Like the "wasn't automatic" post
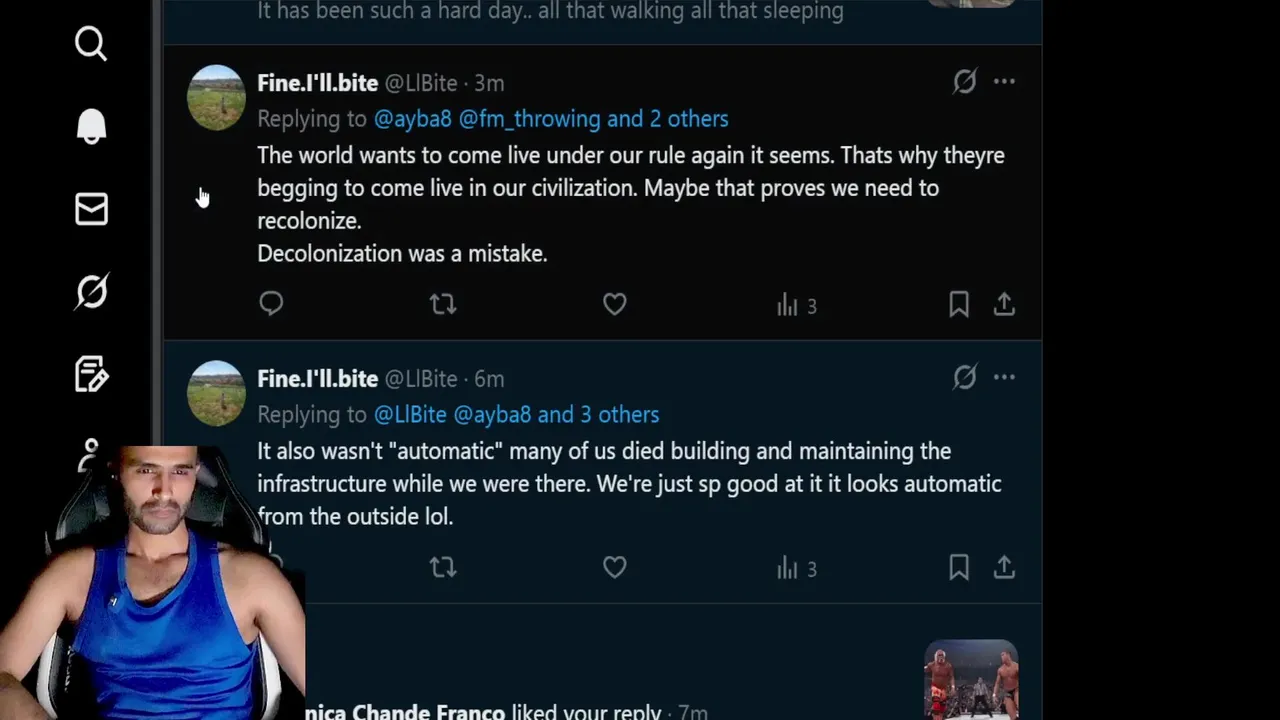 pyautogui.click(x=614, y=568)
